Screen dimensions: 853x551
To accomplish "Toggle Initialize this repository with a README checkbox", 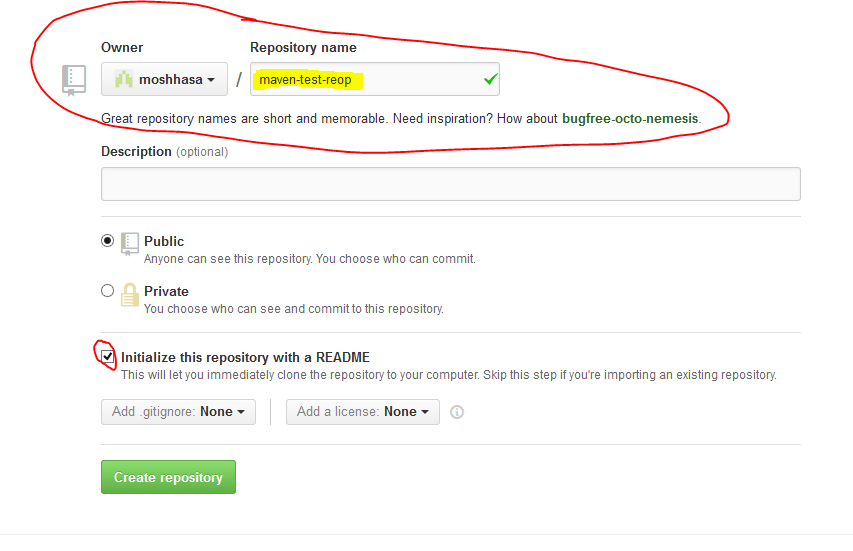I will click(108, 357).
